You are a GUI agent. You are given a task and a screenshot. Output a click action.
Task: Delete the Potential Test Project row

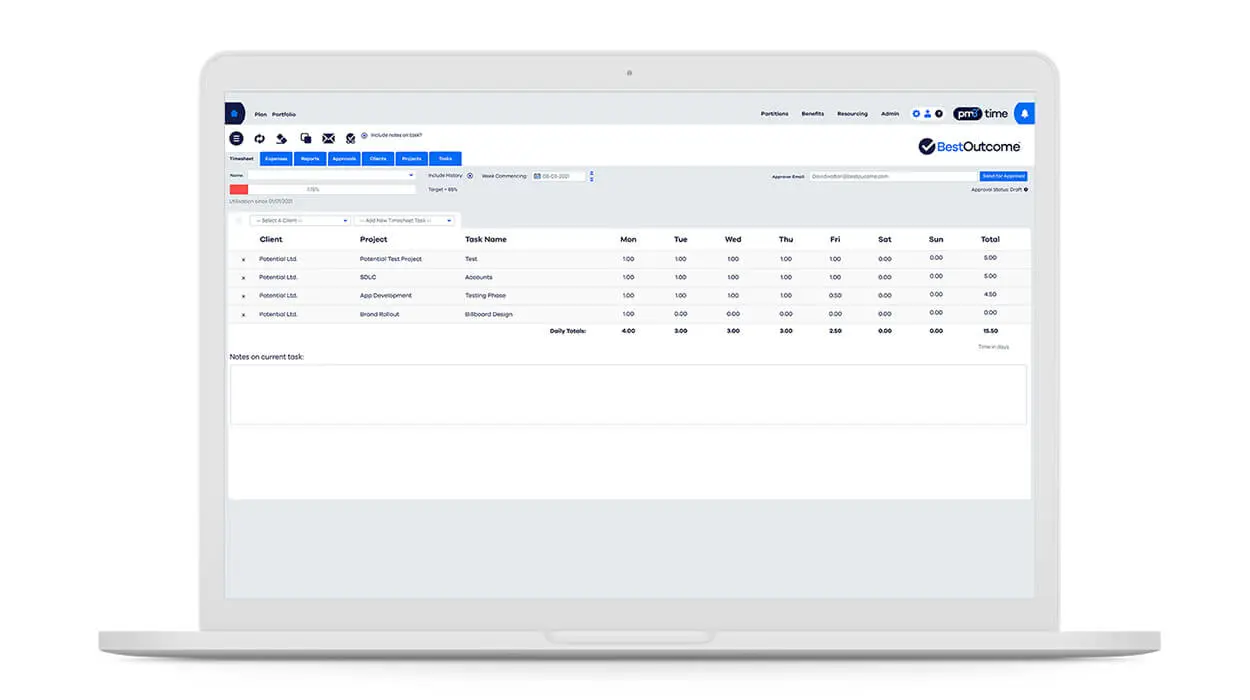(243, 260)
